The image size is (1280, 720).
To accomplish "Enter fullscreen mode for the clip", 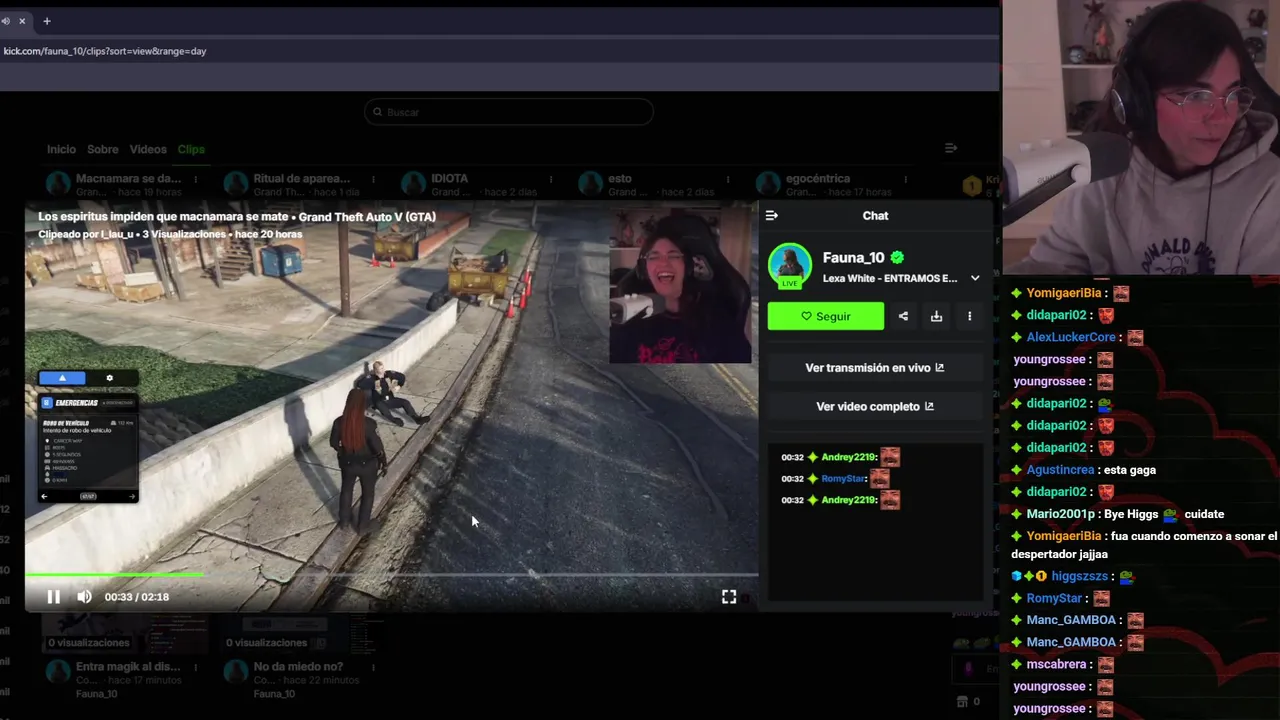I will pyautogui.click(x=729, y=597).
